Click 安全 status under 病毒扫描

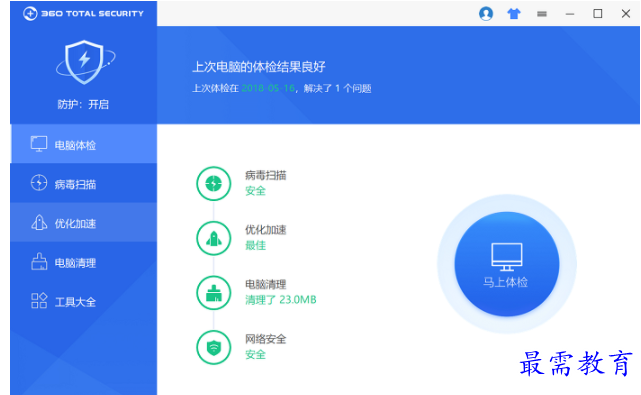[255, 191]
